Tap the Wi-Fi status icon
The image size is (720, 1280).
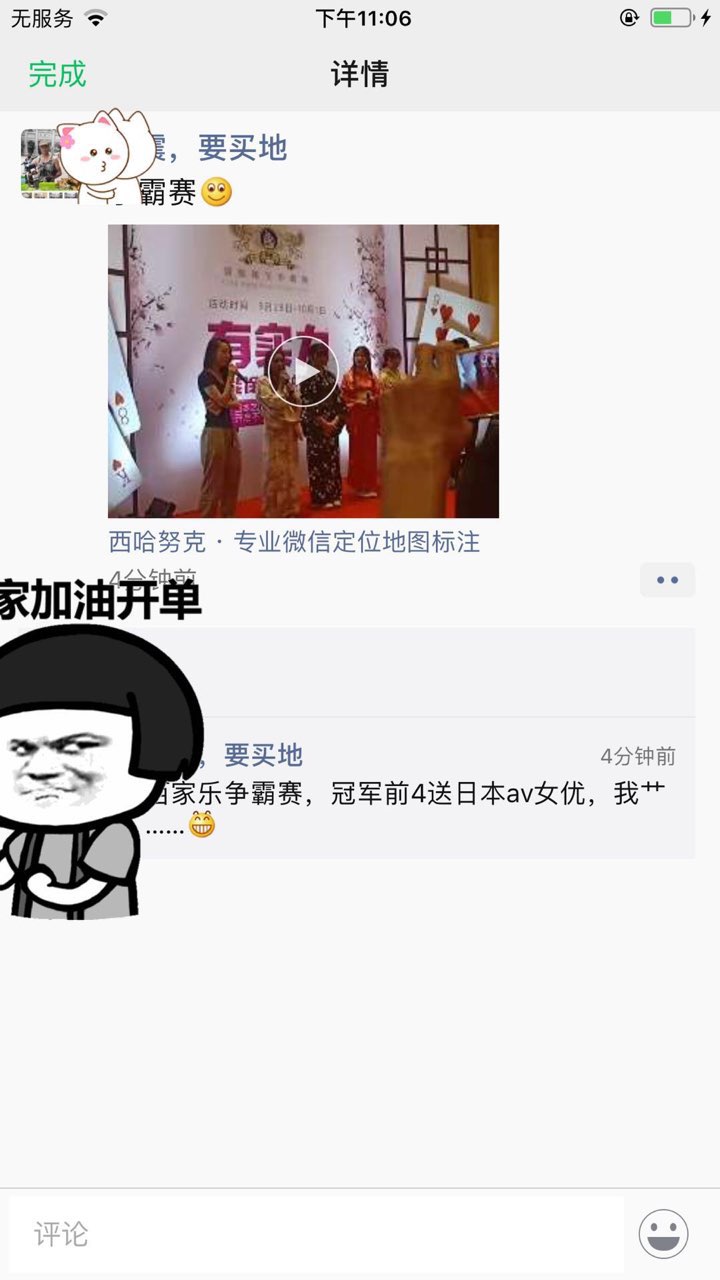pyautogui.click(x=95, y=18)
